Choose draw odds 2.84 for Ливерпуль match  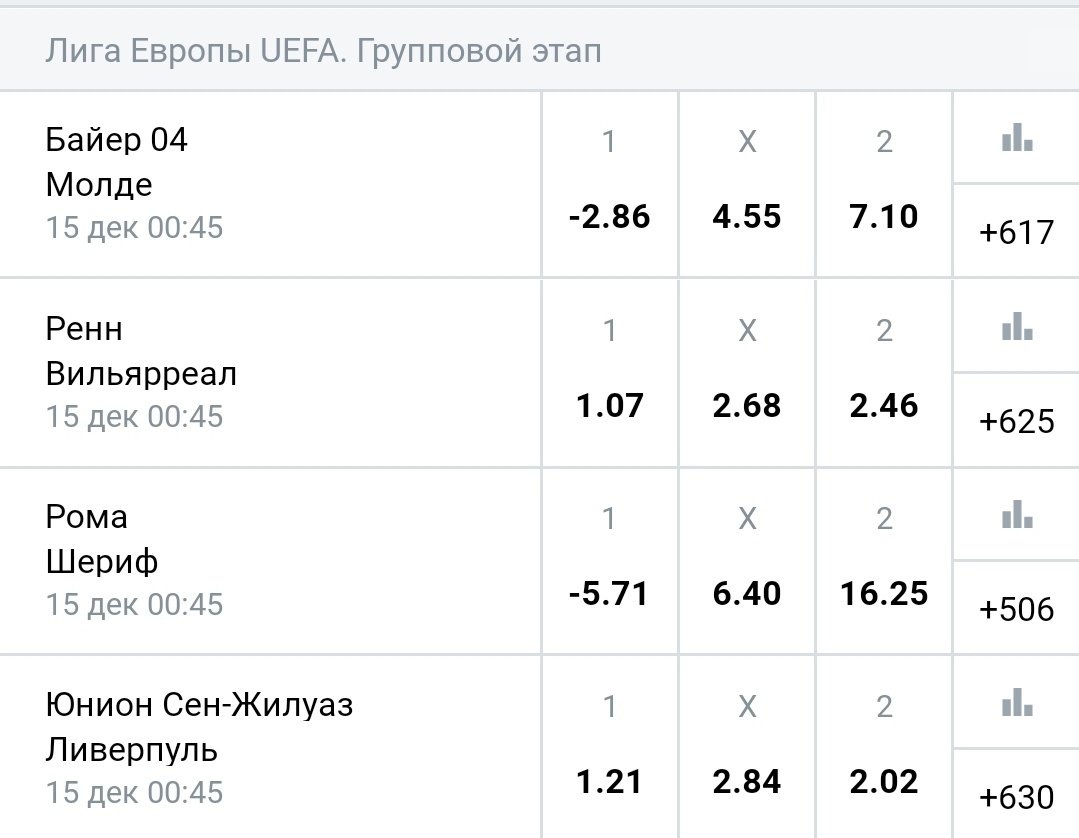pyautogui.click(x=747, y=781)
